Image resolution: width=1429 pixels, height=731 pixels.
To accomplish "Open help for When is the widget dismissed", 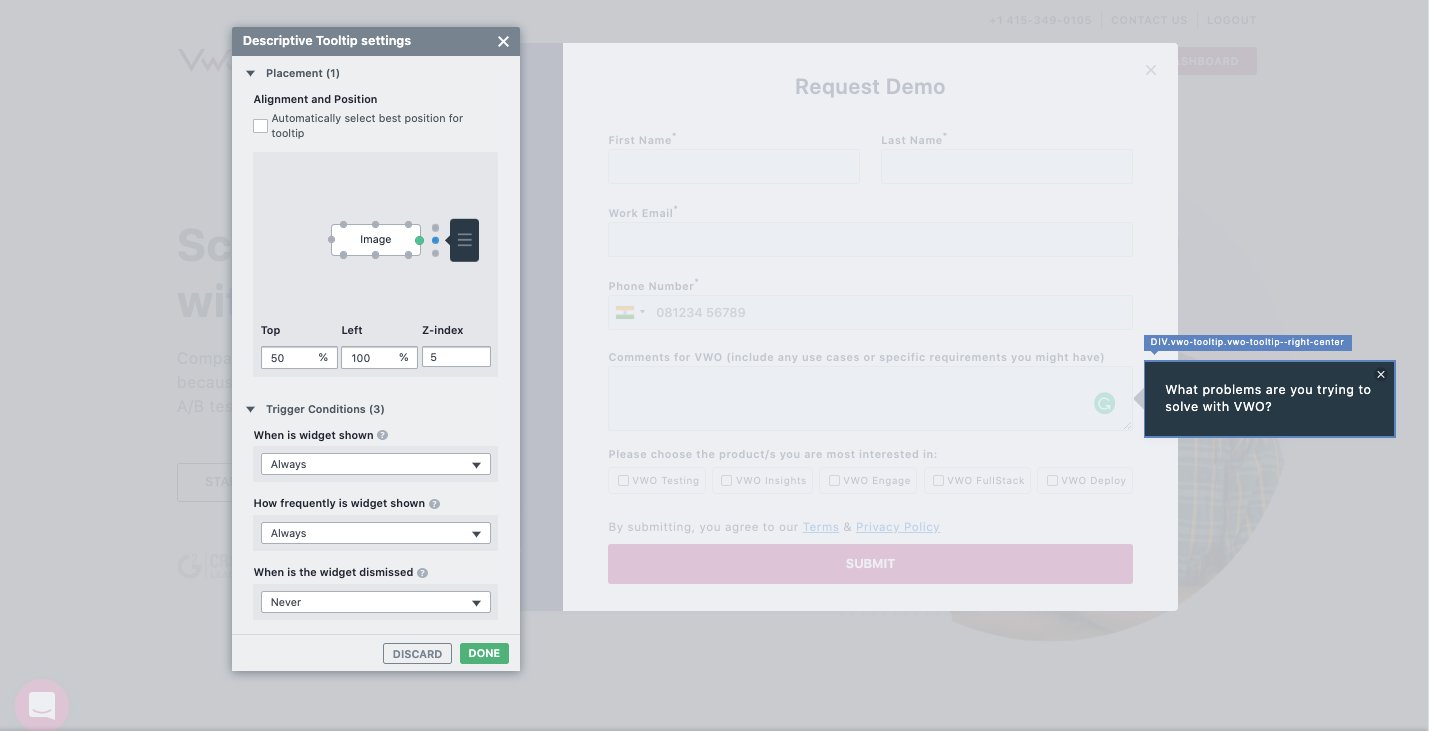I will 422,573.
